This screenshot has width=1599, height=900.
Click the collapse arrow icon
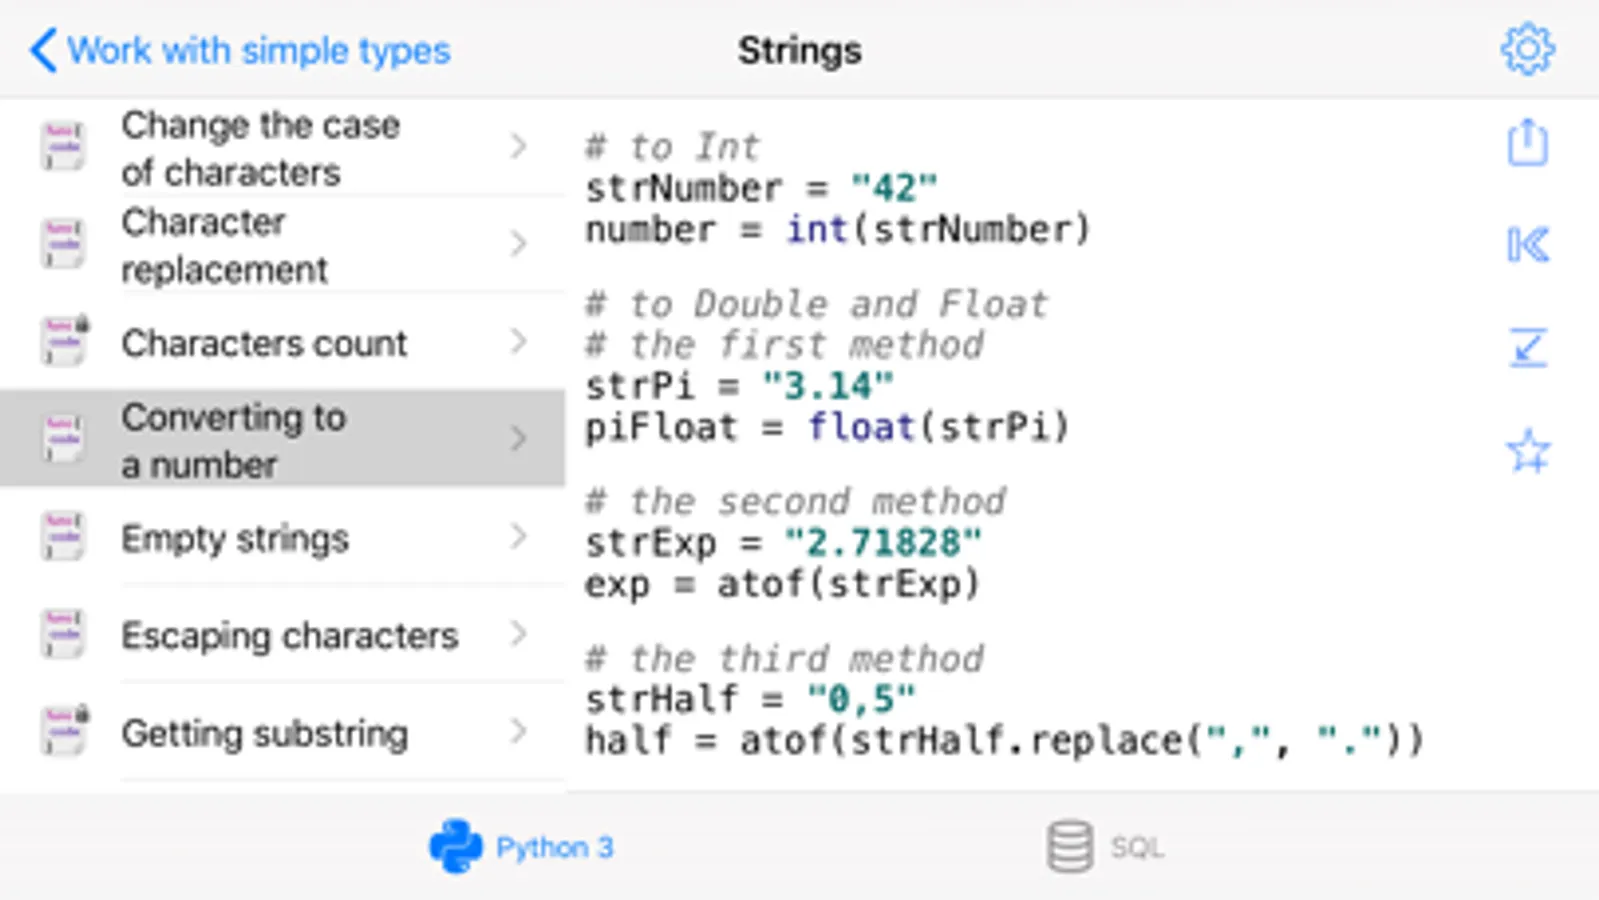tap(1527, 348)
